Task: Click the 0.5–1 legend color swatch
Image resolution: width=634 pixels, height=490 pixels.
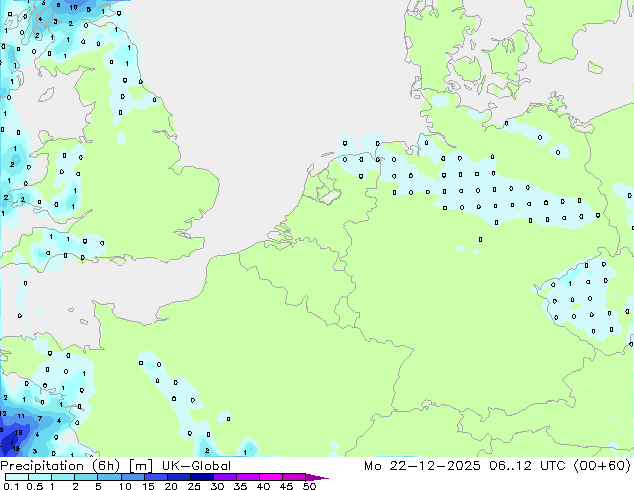Action: click(40, 477)
